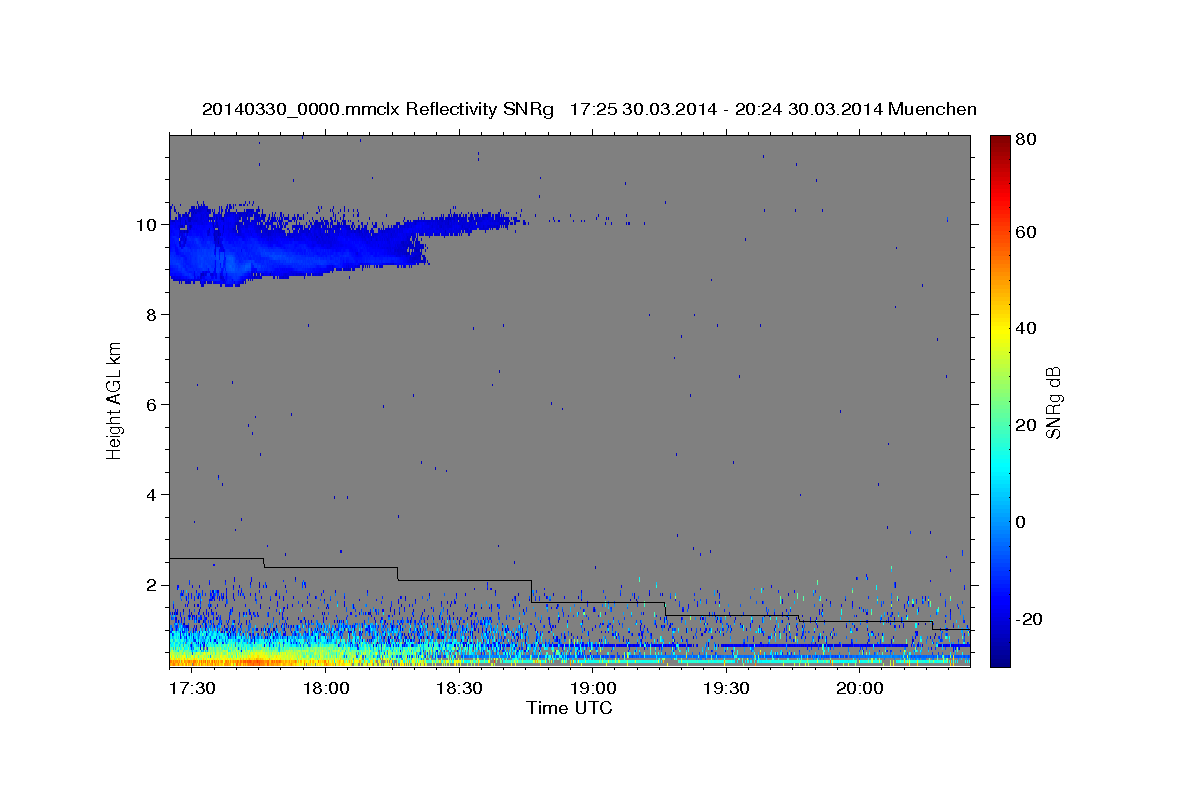Image resolution: width=1200 pixels, height=800 pixels.
Task: Click the 18:30 time tick label
Action: pyautogui.click(x=459, y=688)
